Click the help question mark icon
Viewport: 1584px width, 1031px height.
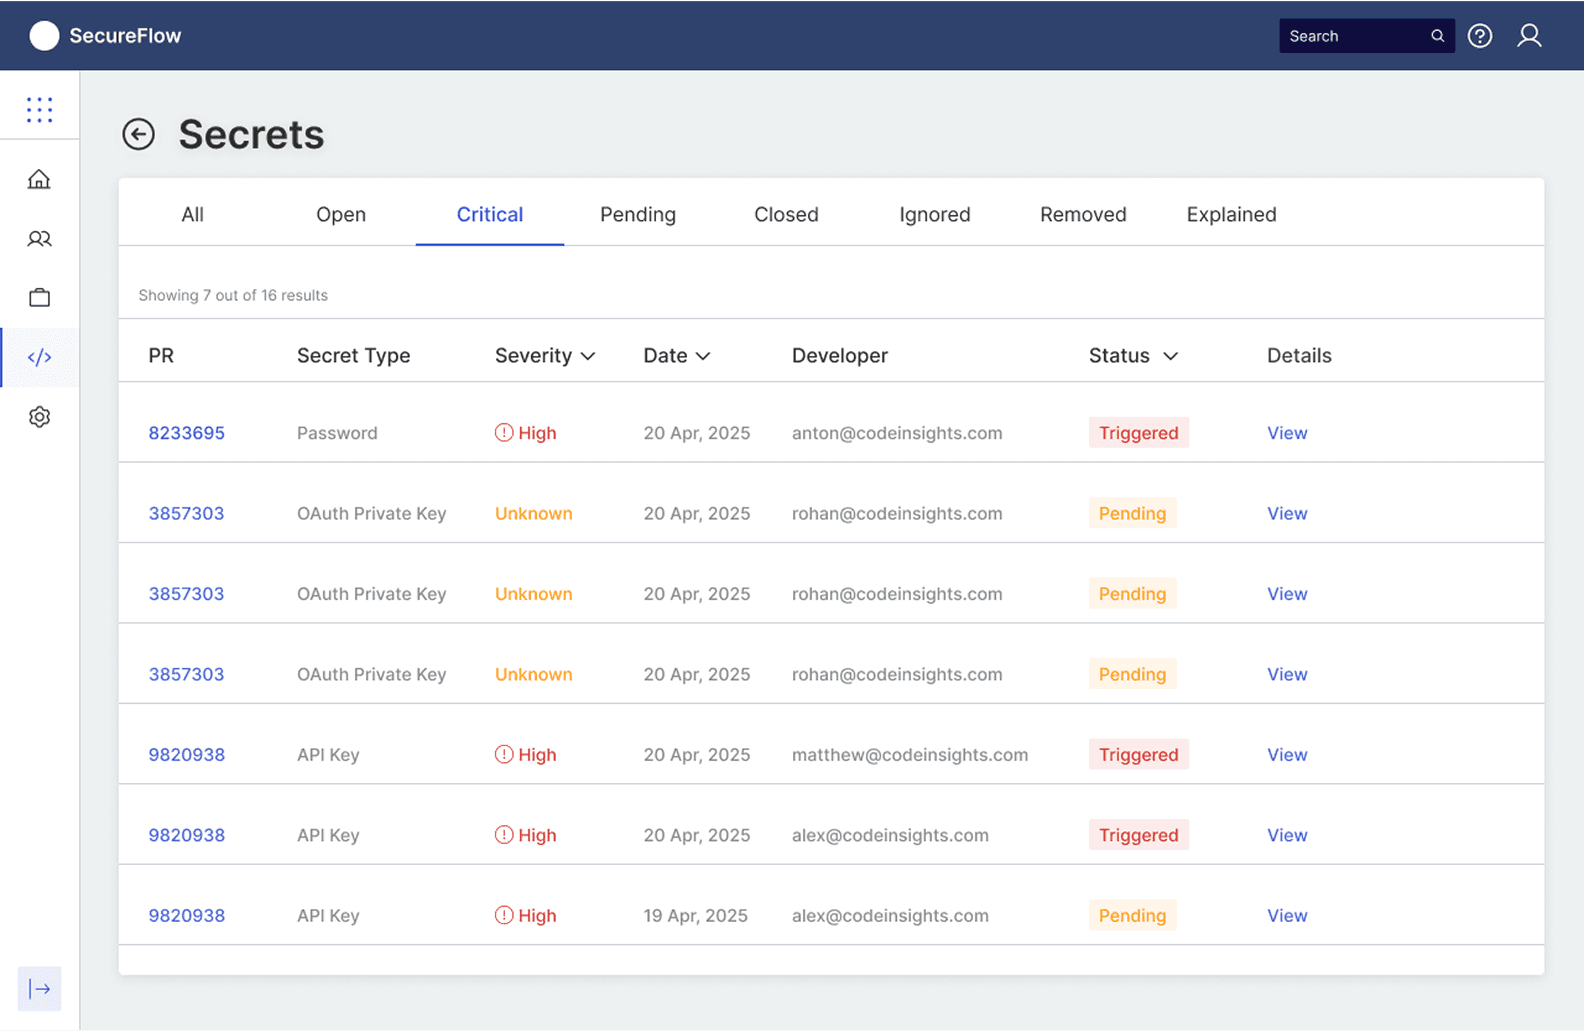coord(1480,36)
